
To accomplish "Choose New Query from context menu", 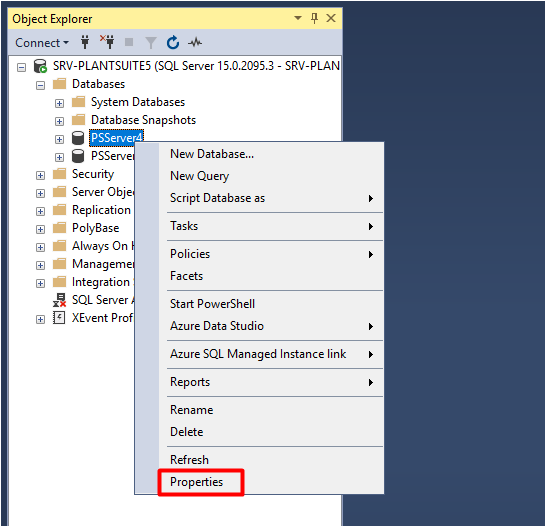I will click(200, 176).
